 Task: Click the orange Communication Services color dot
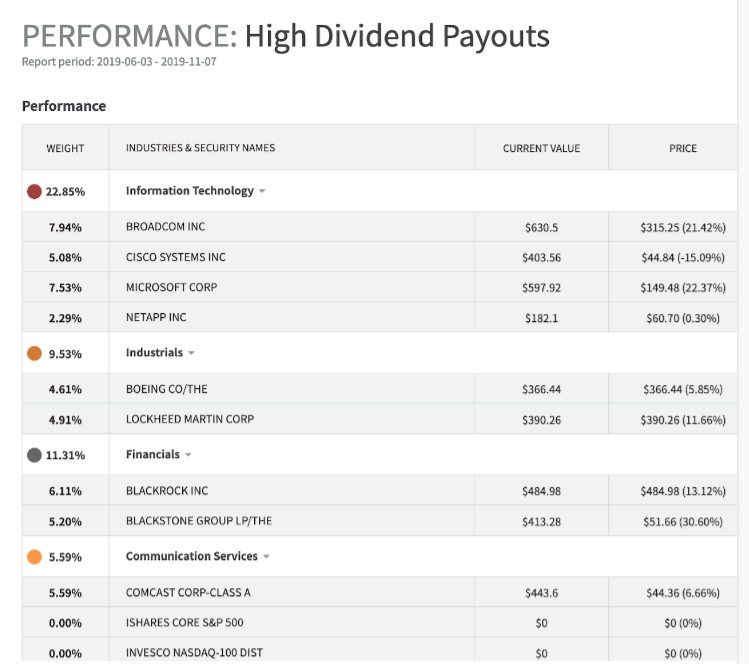tap(34, 557)
